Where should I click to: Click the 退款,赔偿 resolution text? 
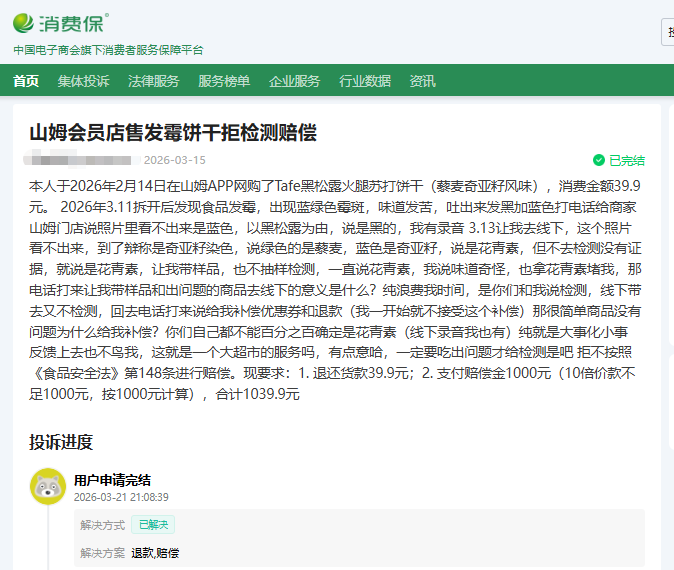click(x=155, y=553)
